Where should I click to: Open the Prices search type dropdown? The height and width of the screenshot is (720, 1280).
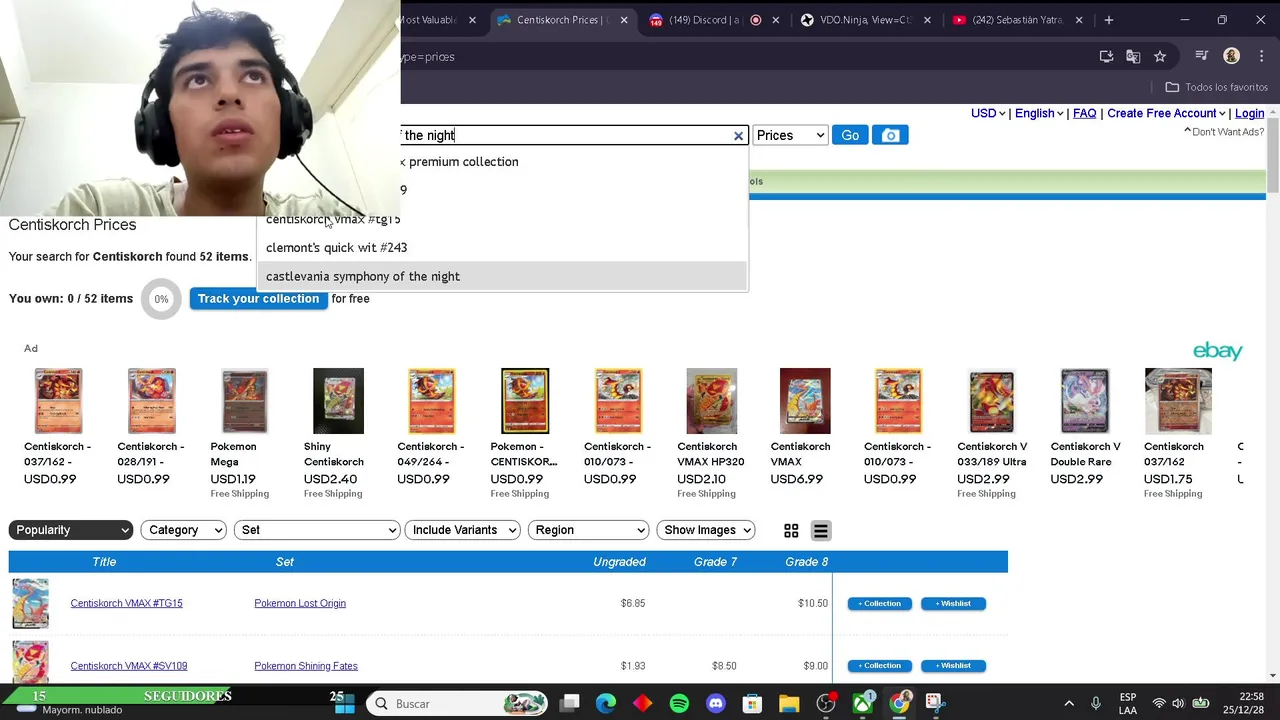tap(790, 135)
